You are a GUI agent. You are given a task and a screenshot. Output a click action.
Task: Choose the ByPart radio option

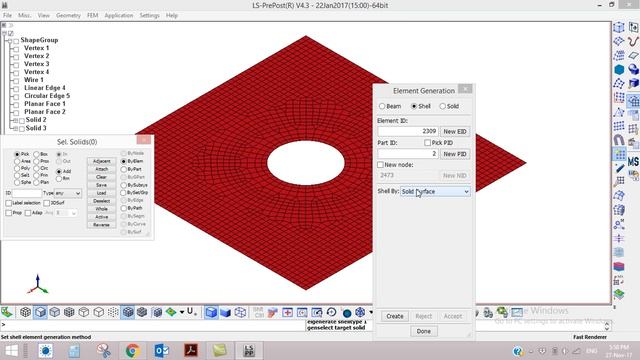pos(124,169)
